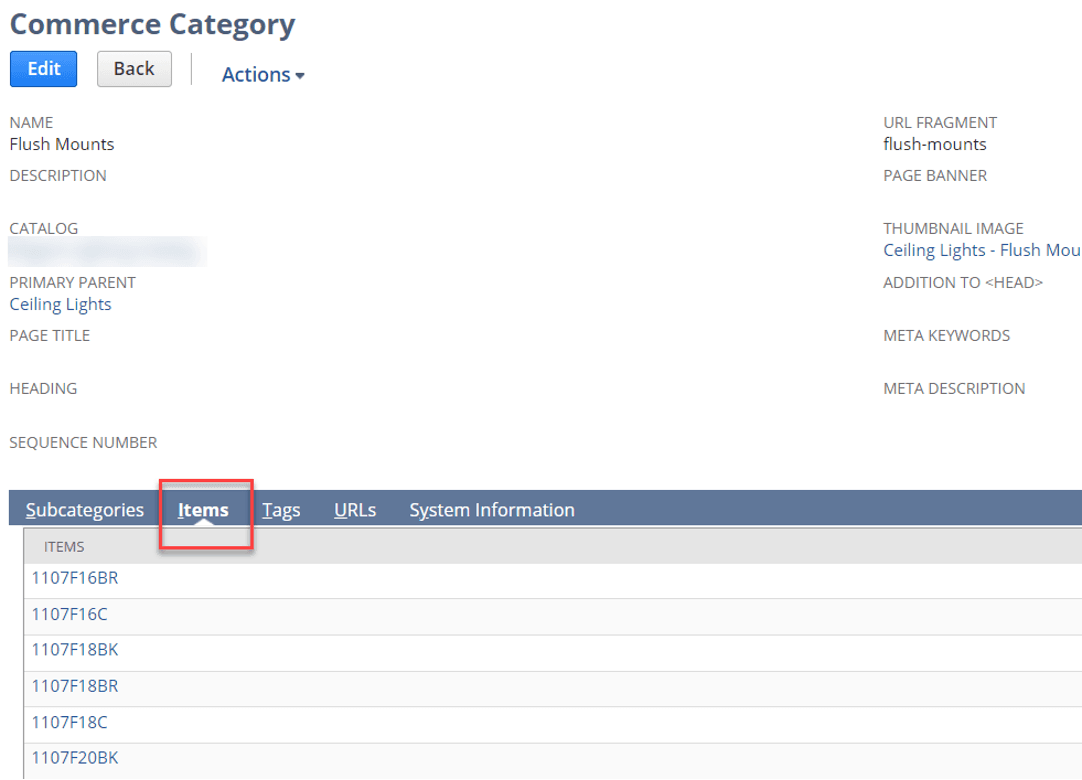This screenshot has height=780, width=1082.
Task: Open item 1107F20BK
Action: coord(75,758)
